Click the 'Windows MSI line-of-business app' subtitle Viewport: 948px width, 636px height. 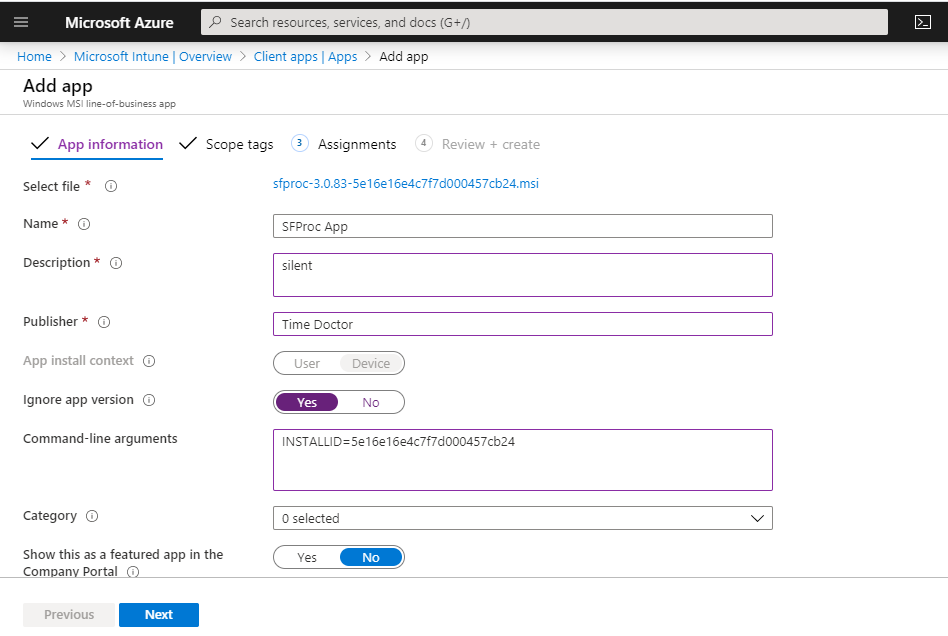click(99, 104)
